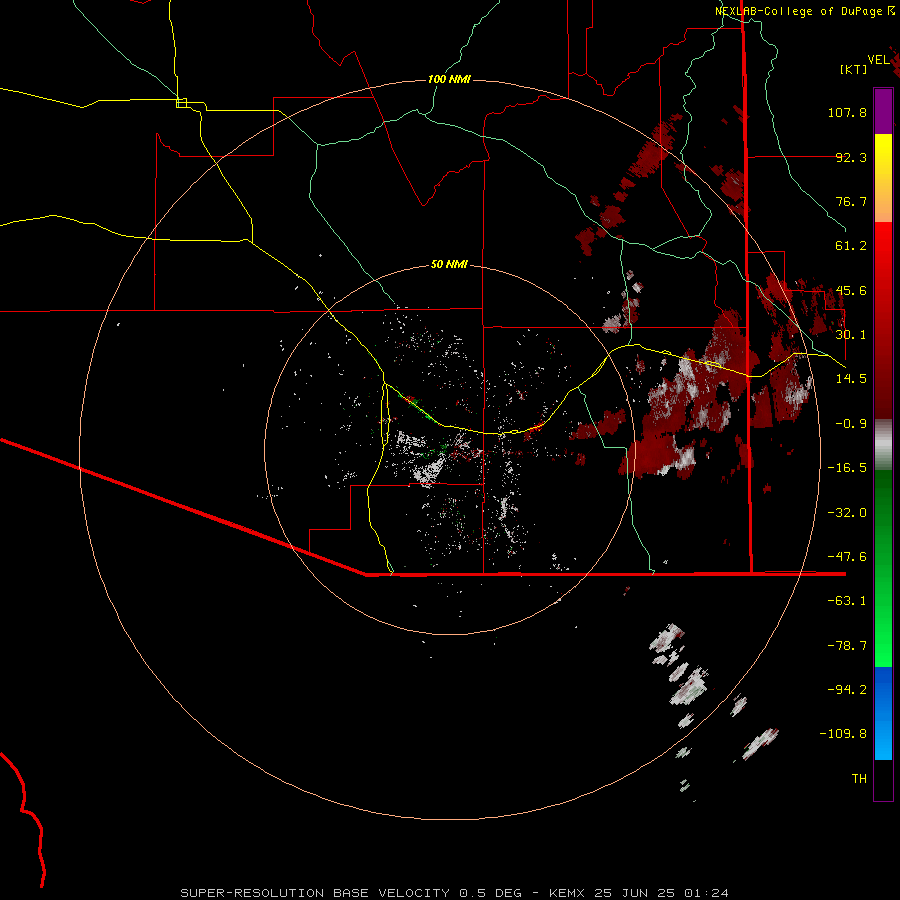This screenshot has height=900, width=900.
Task: Click the 100 NMI range ring label
Action: (x=449, y=79)
